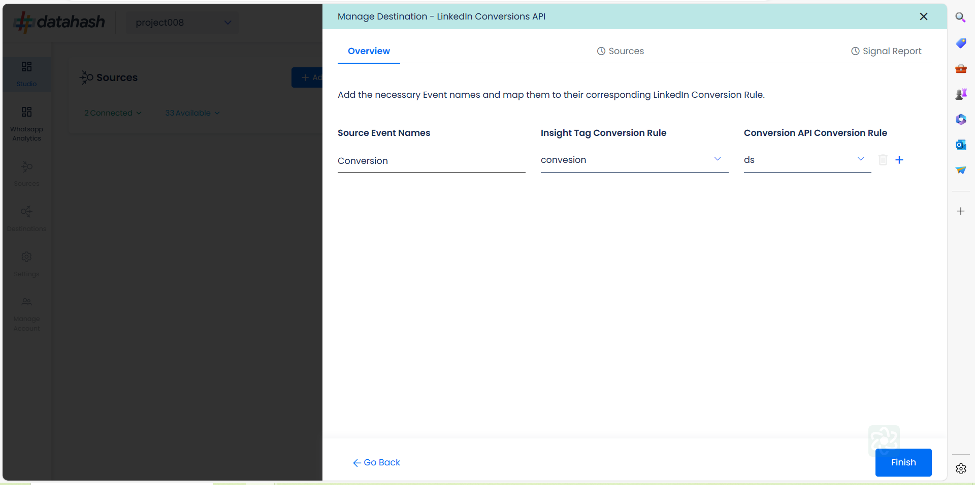
Task: Open Manage Account in left navigation
Action: [26, 314]
